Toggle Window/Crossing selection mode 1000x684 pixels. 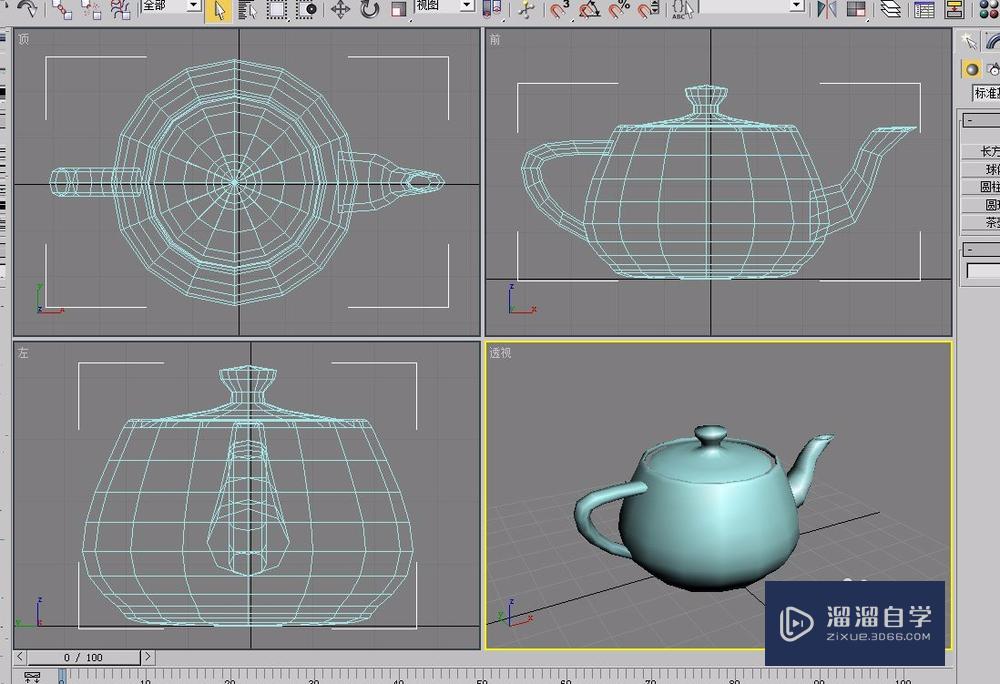pyautogui.click(x=307, y=9)
